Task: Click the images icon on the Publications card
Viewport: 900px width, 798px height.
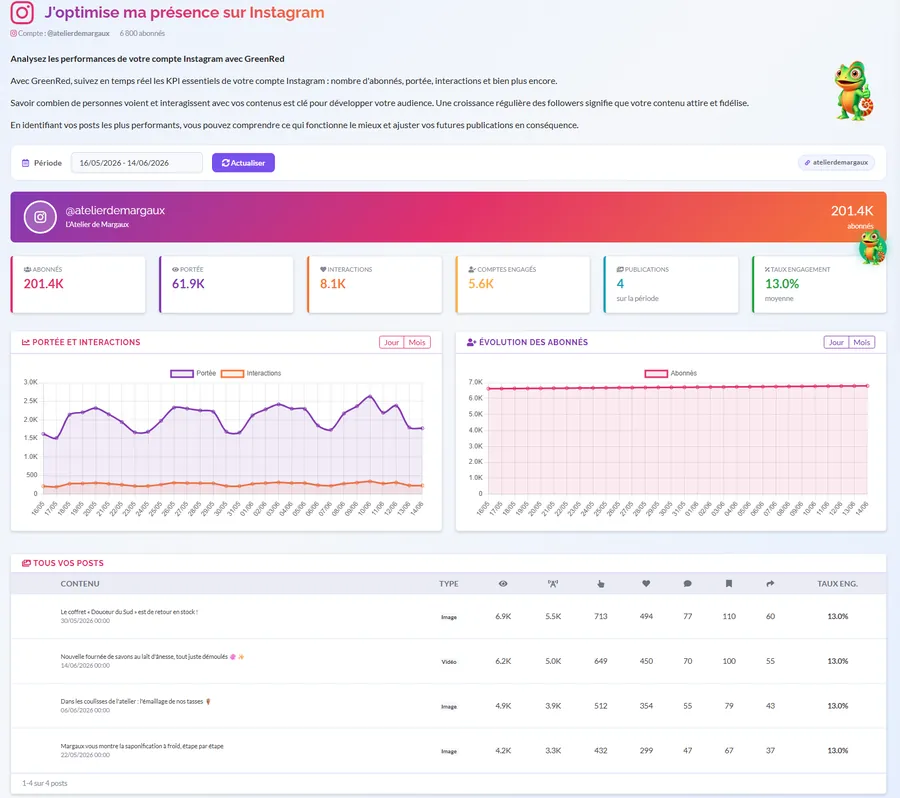Action: pos(620,269)
